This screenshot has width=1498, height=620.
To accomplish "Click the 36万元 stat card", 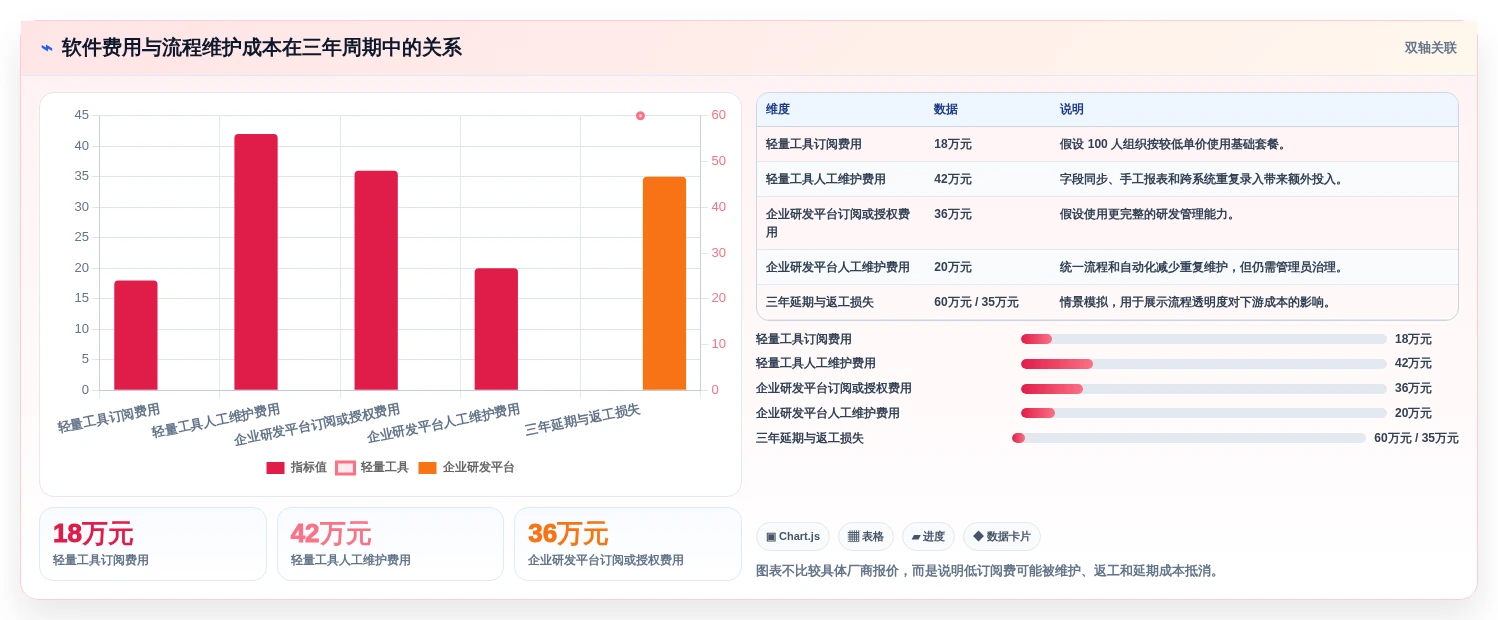I will [x=628, y=544].
